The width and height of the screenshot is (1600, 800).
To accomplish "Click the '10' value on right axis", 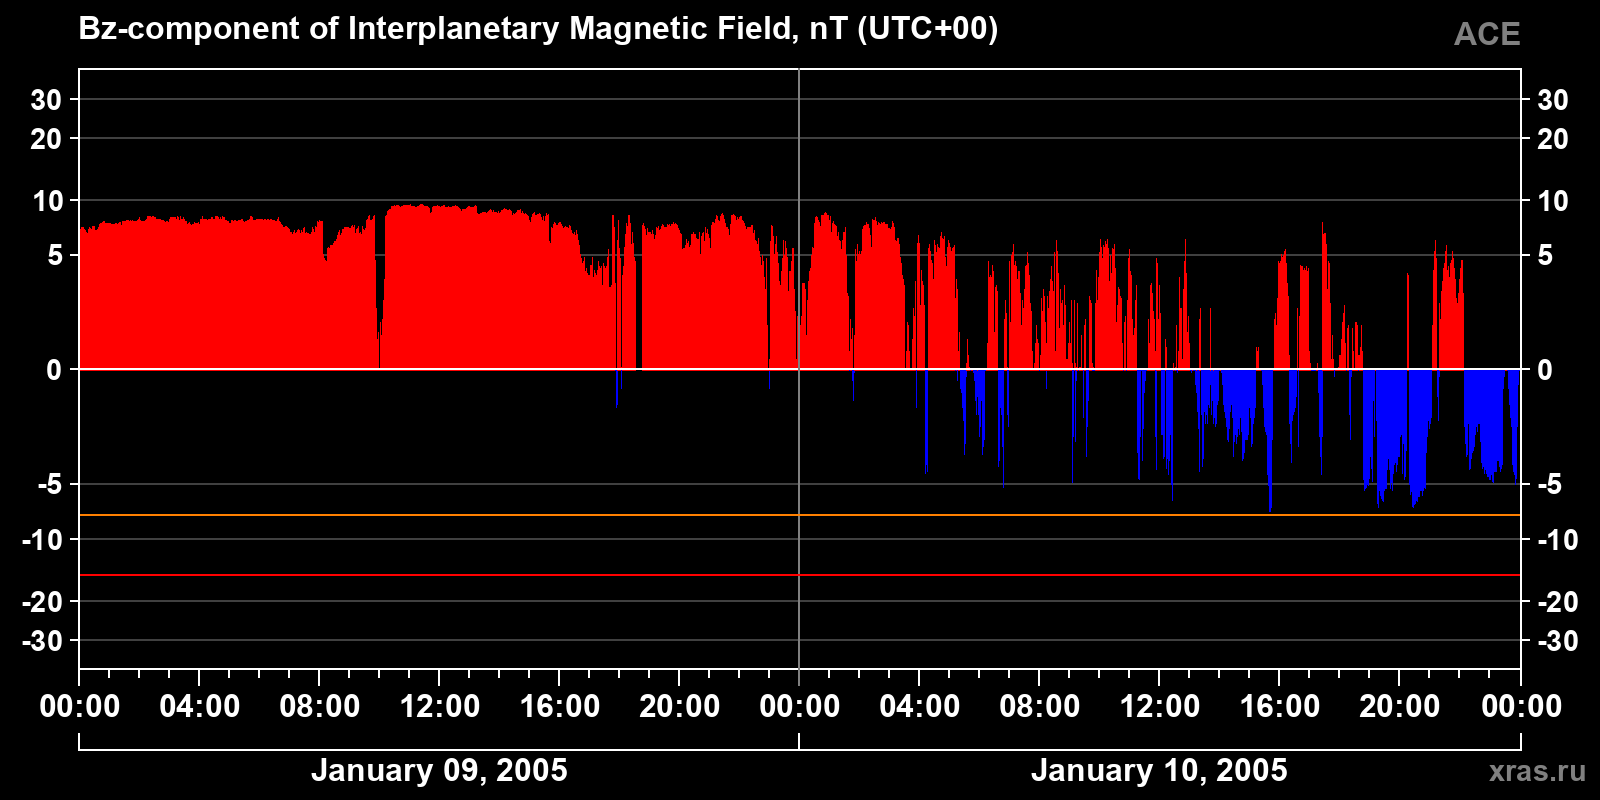I will [1552, 201].
